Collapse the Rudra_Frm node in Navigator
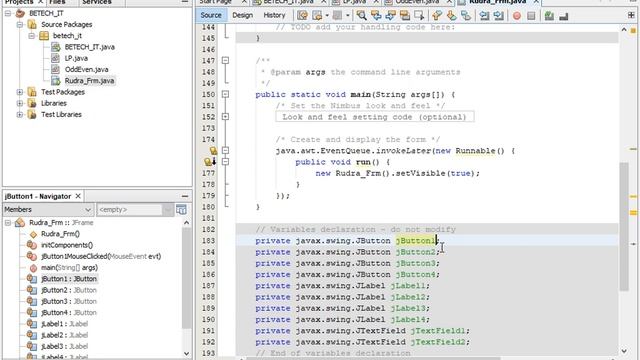640x360 pixels. click(8, 223)
